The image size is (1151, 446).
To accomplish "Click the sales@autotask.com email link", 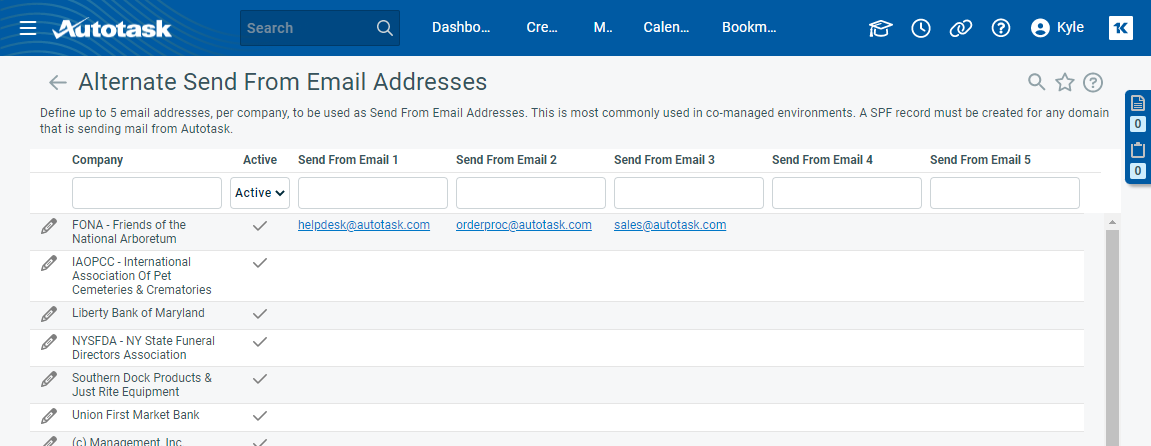I will click(x=670, y=225).
